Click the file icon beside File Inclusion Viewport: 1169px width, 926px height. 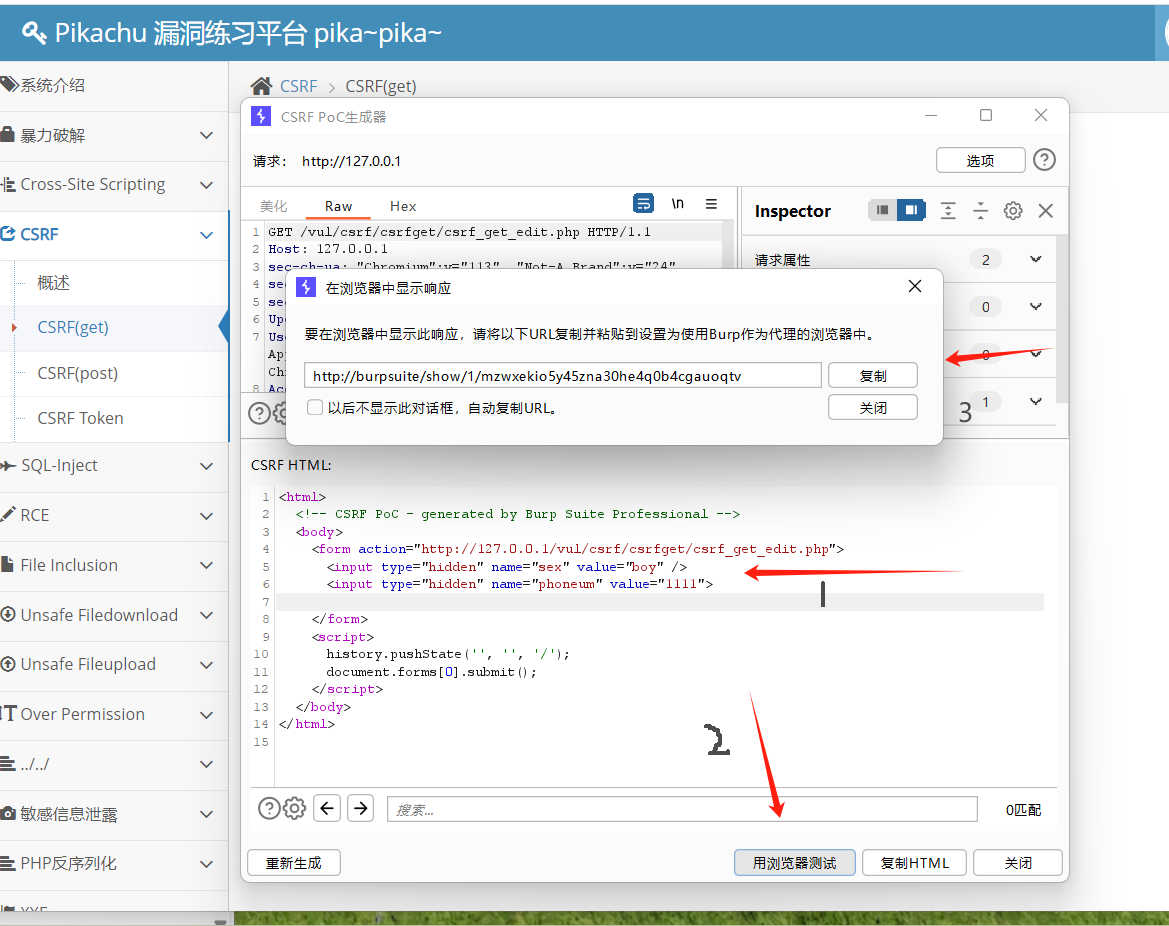click(x=7, y=564)
